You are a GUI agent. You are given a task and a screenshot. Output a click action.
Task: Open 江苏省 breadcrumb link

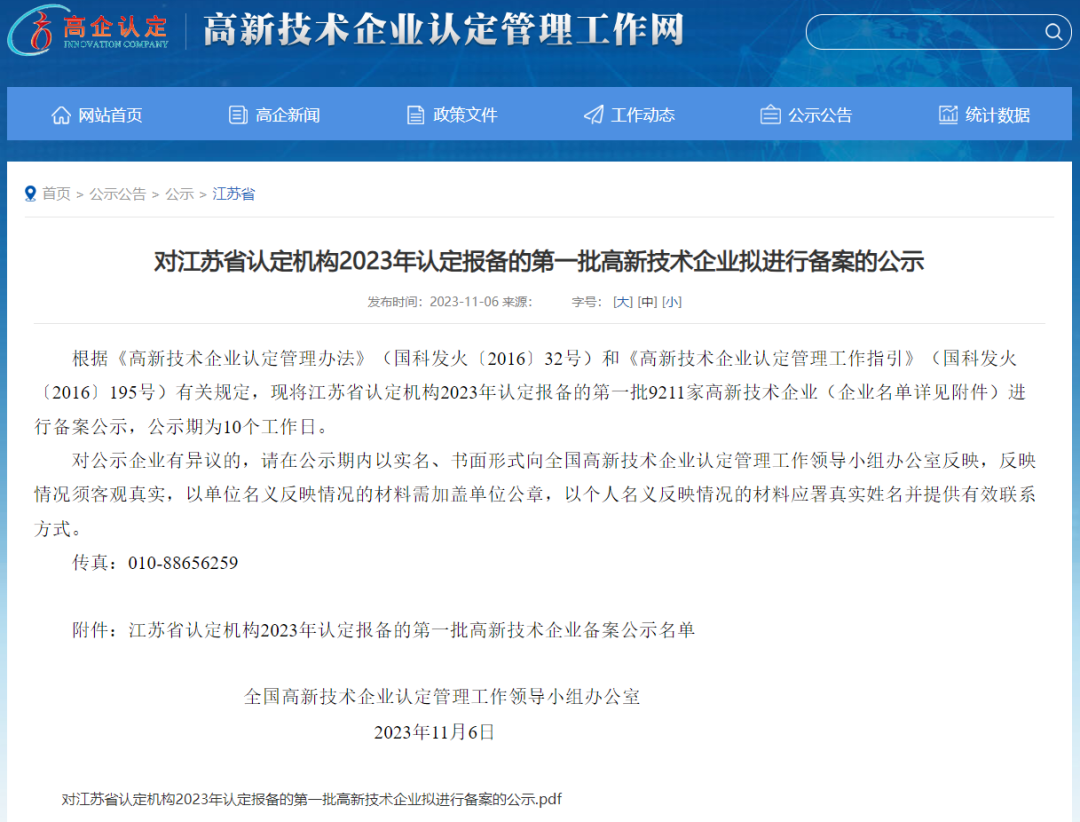[233, 194]
